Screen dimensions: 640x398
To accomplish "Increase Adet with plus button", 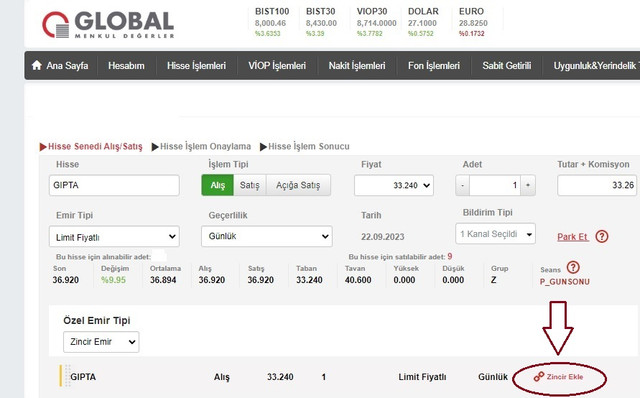I will [x=528, y=185].
